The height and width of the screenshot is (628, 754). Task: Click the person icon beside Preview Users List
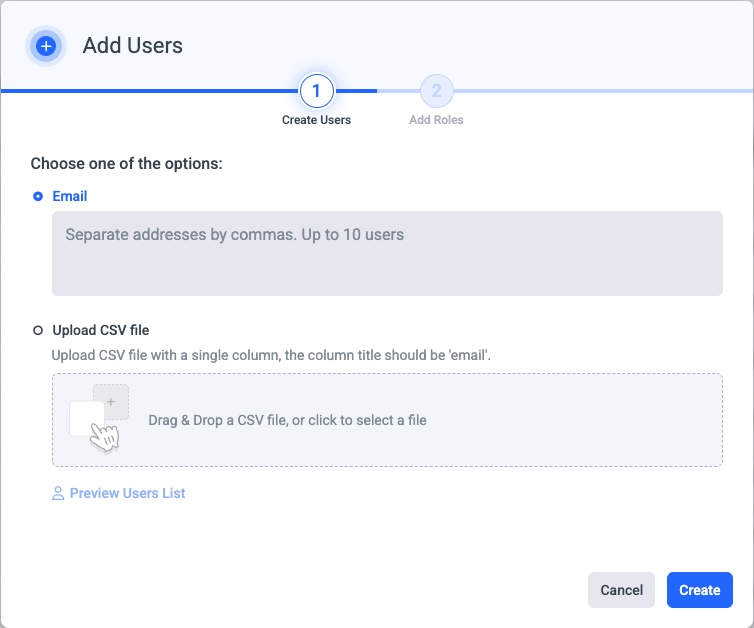pos(58,493)
